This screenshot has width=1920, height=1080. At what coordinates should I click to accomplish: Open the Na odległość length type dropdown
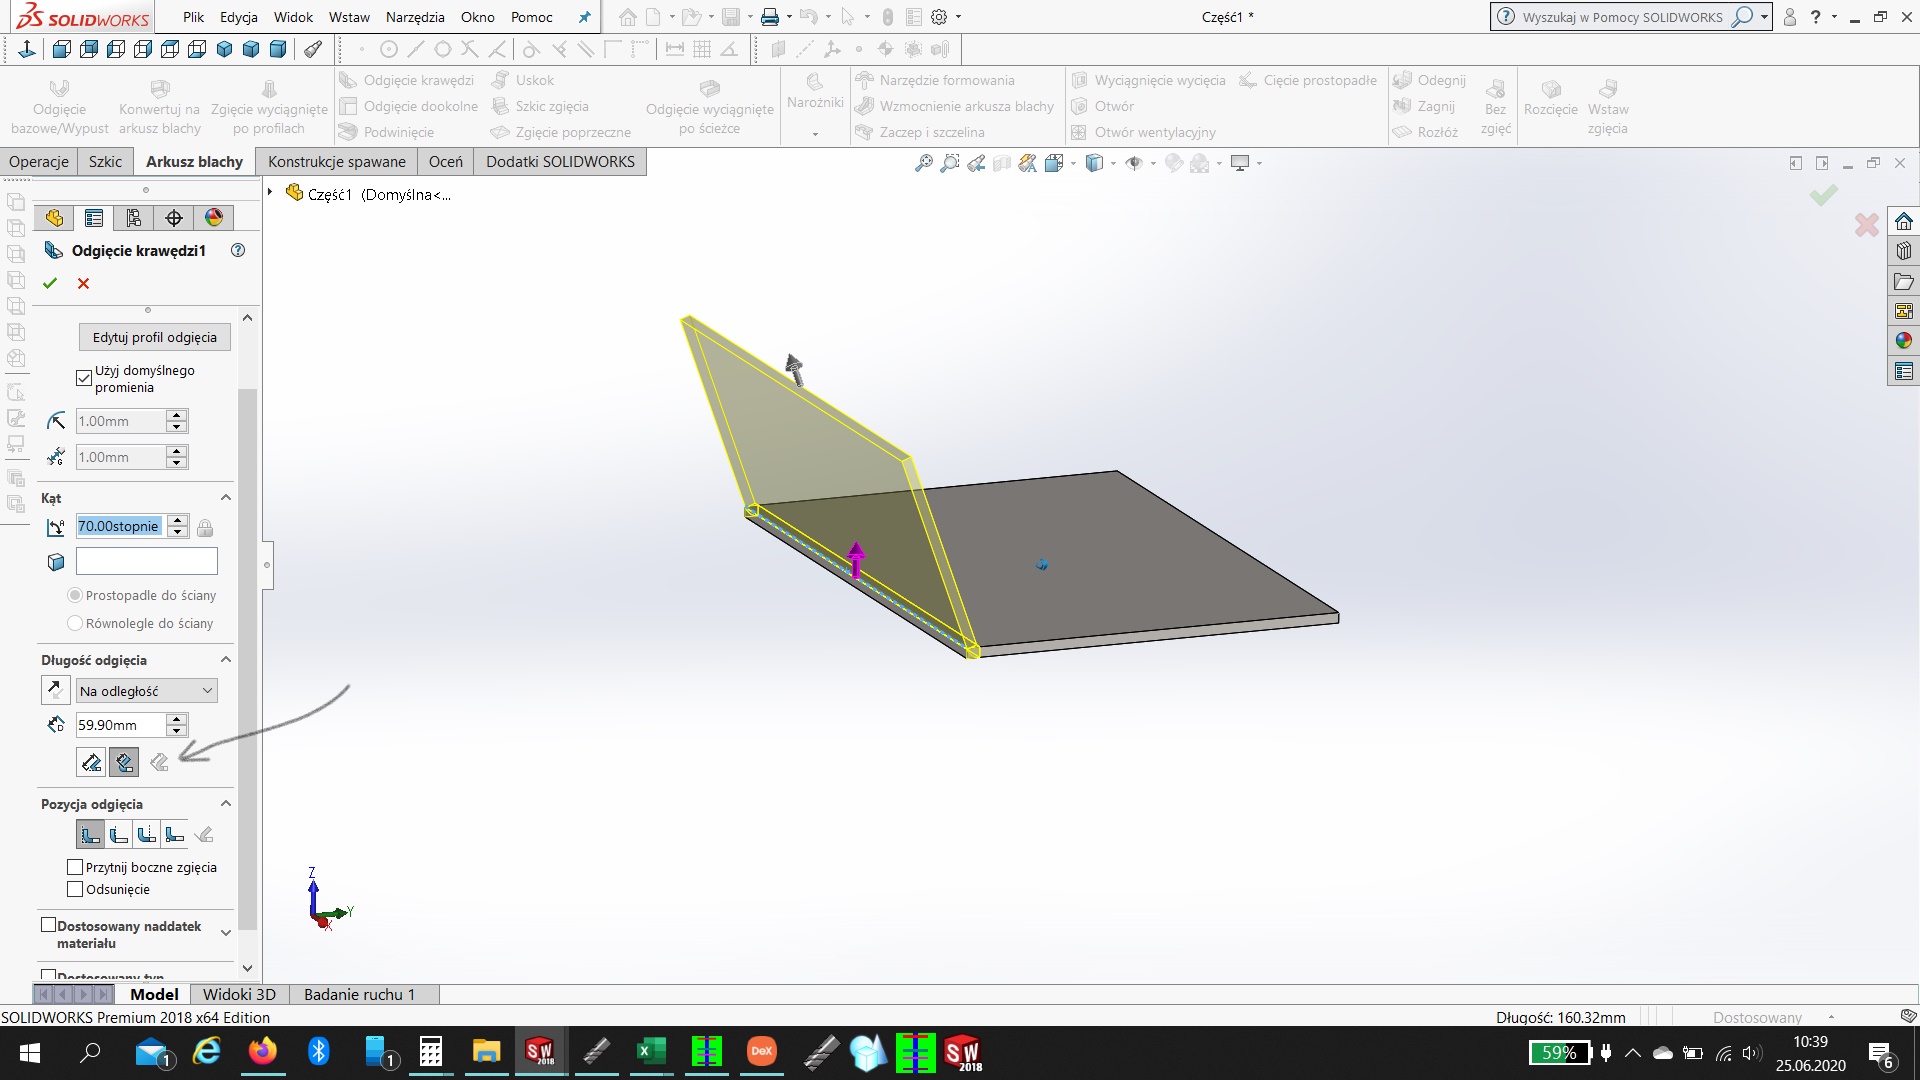point(147,691)
